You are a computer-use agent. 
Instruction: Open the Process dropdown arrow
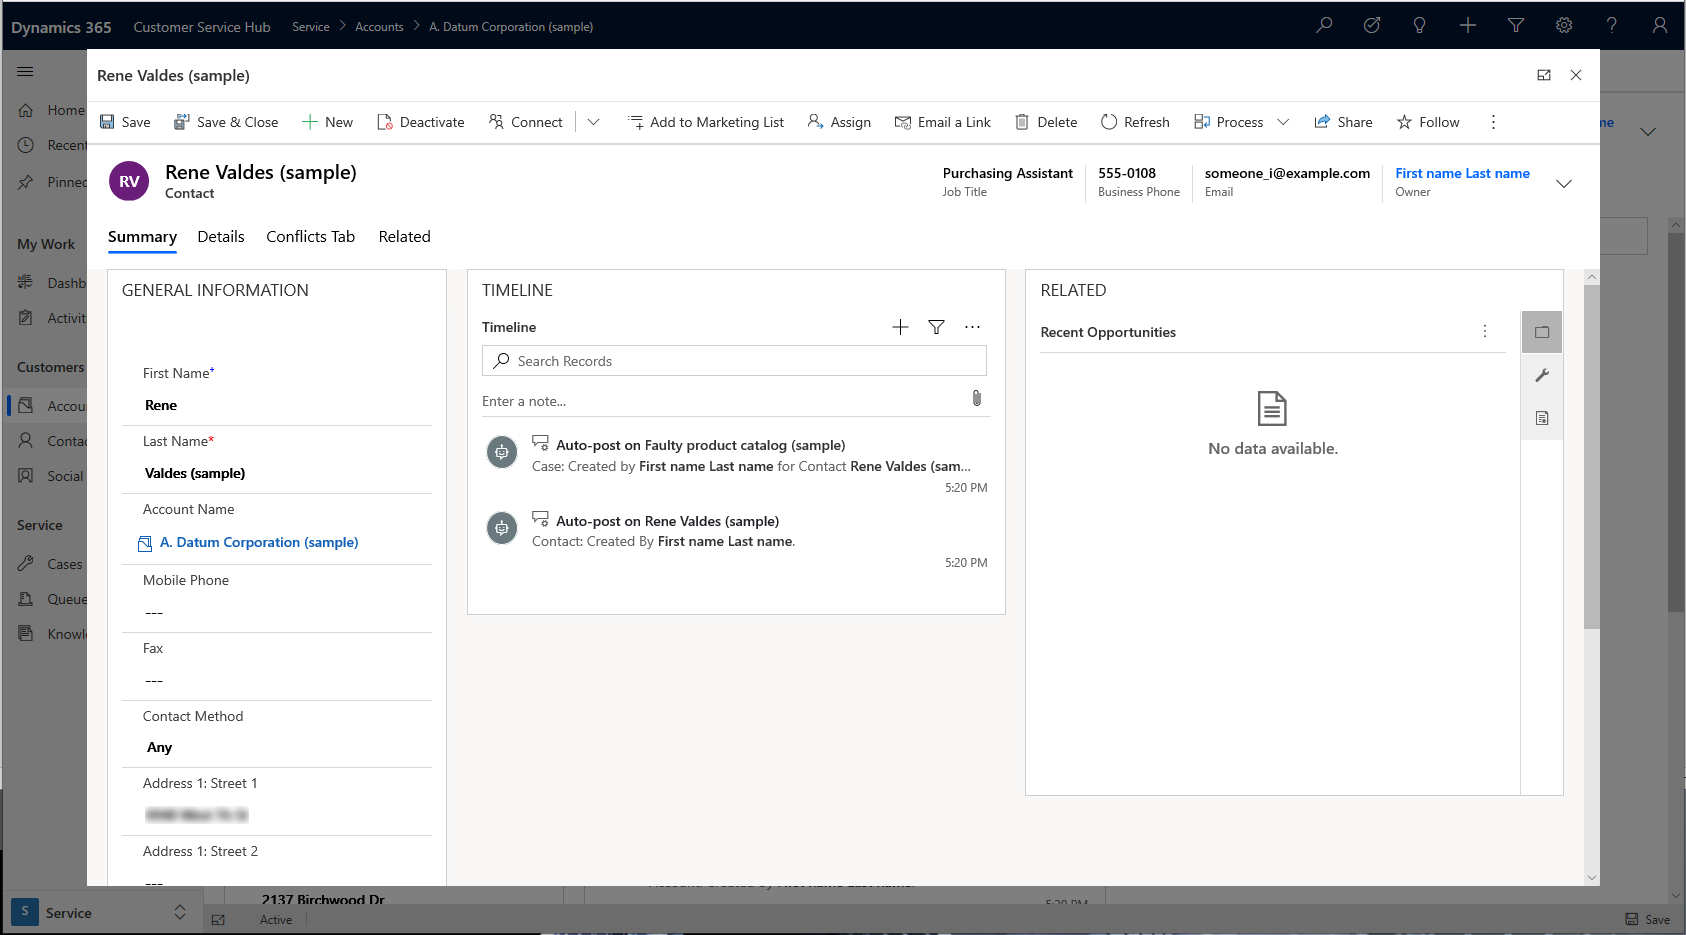click(1283, 121)
